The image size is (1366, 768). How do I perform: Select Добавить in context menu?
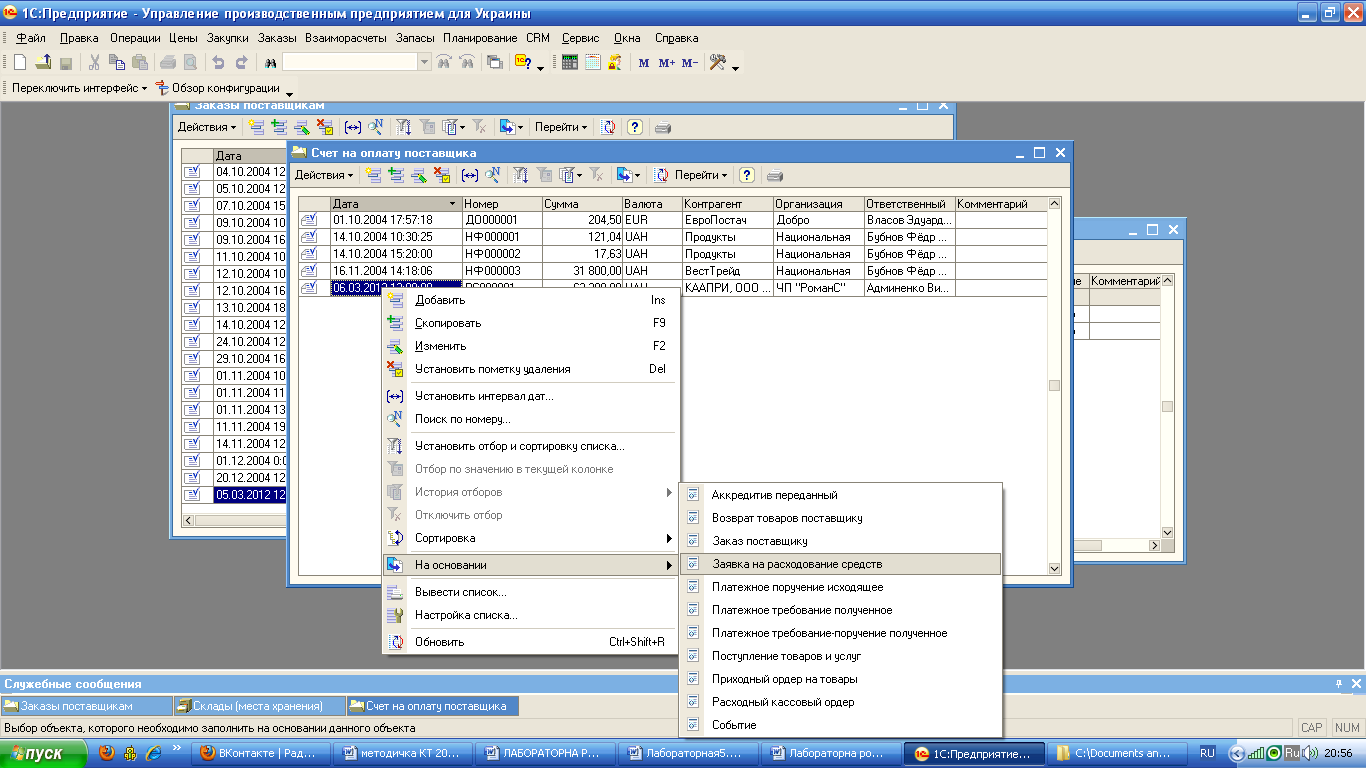[530, 300]
